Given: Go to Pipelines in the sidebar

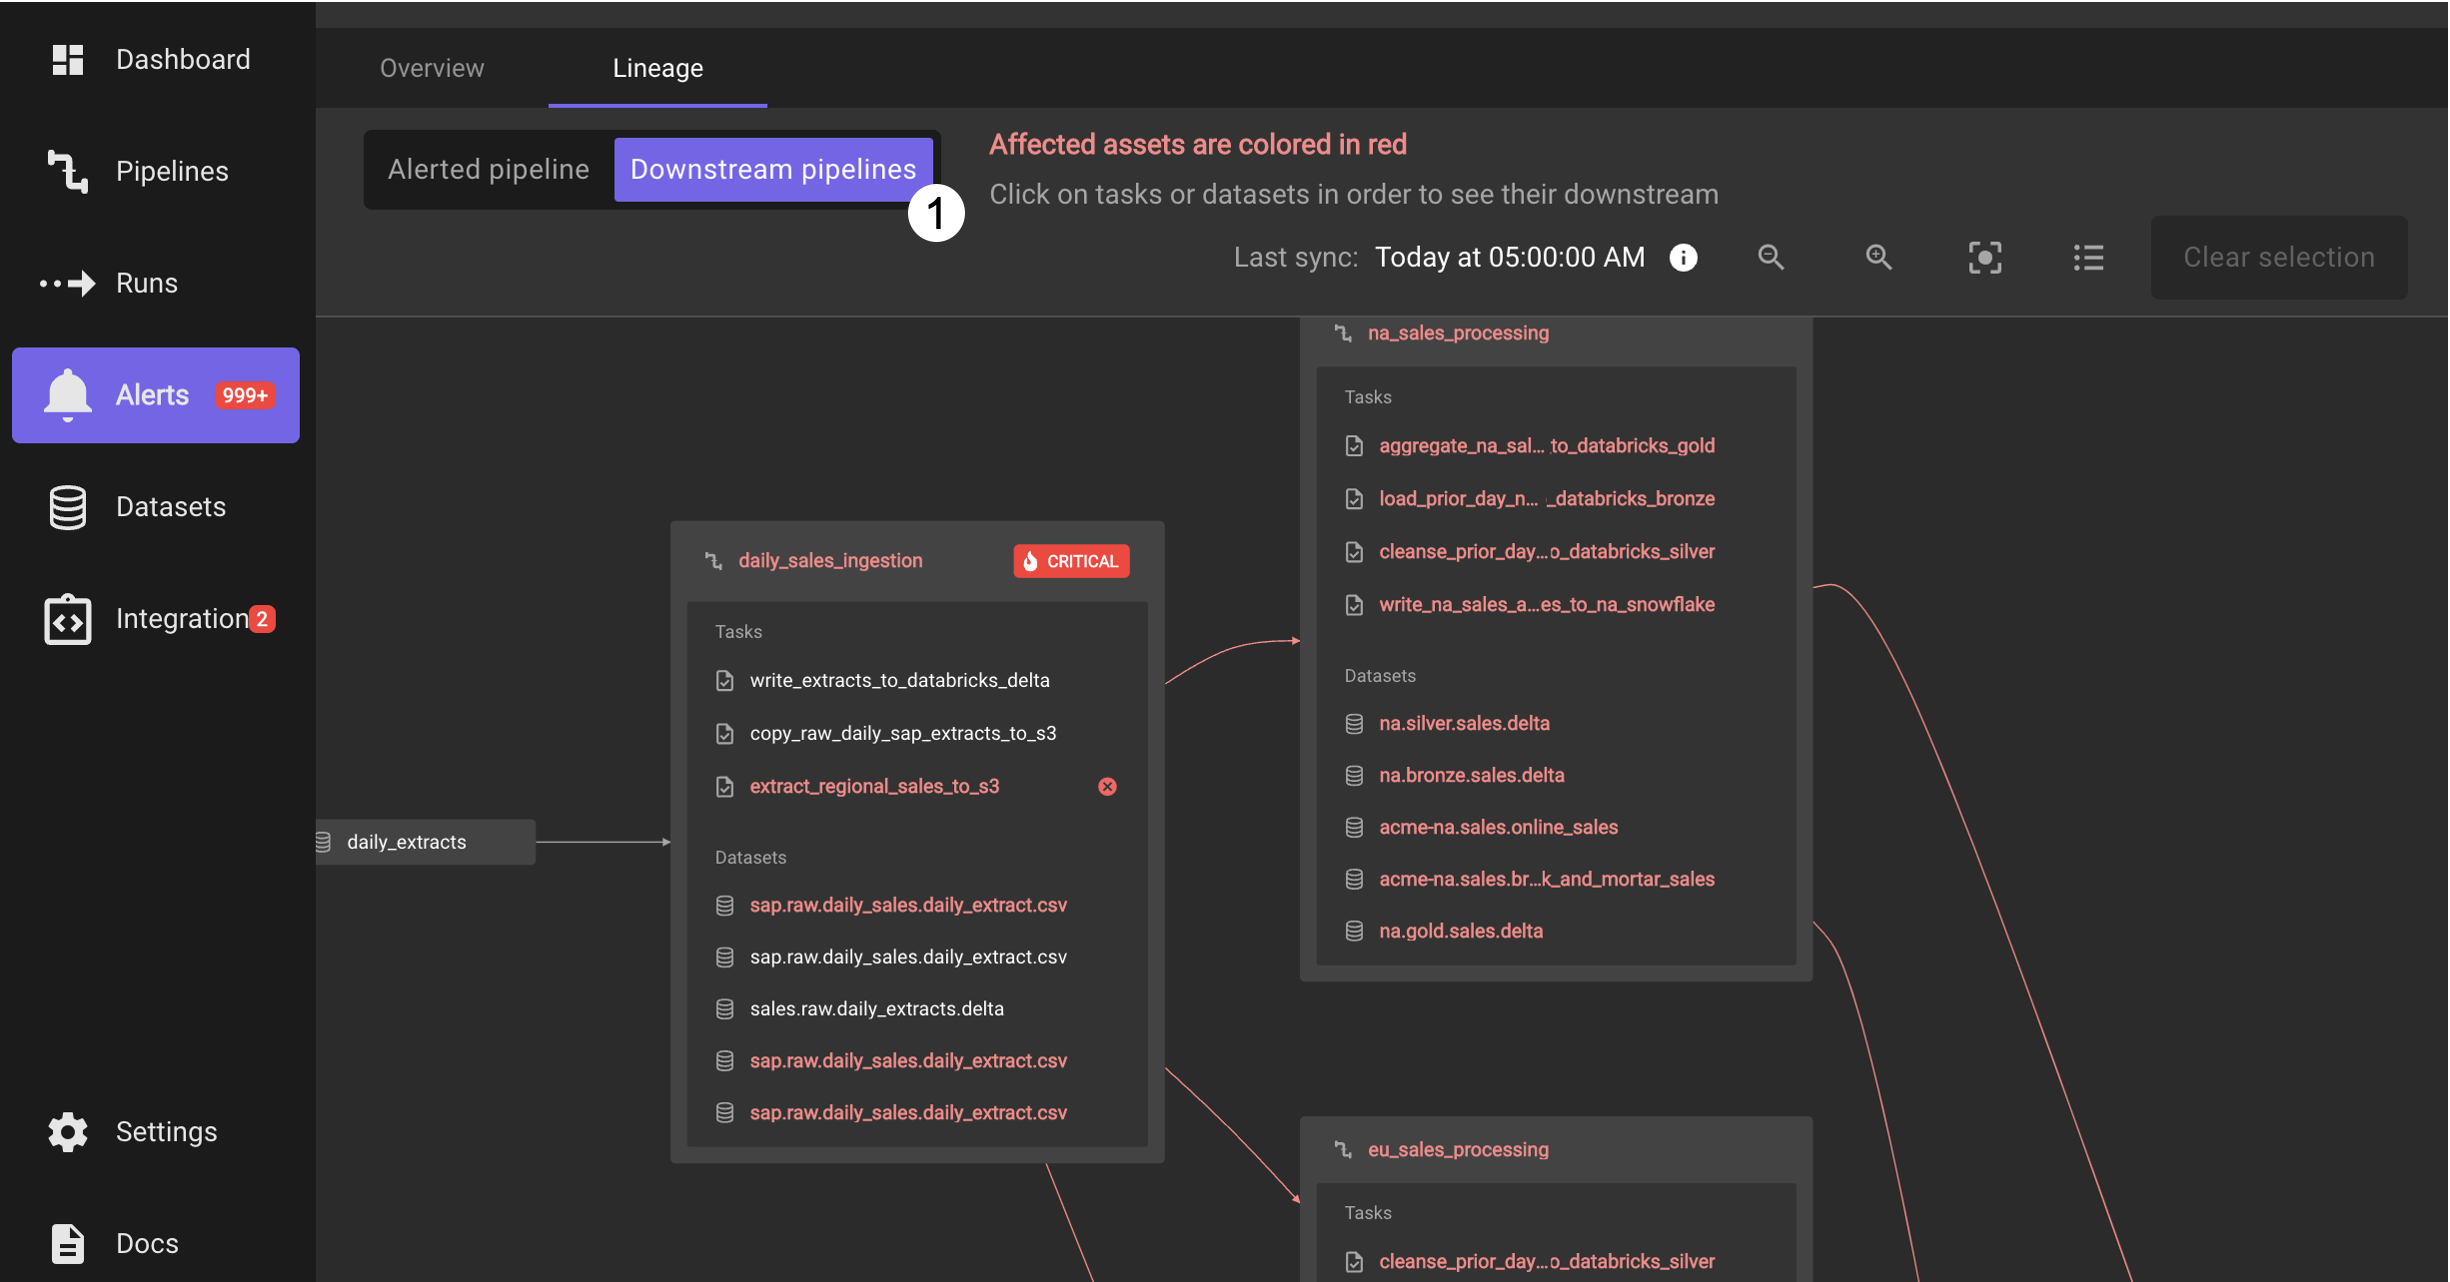Looking at the screenshot, I should click(172, 171).
